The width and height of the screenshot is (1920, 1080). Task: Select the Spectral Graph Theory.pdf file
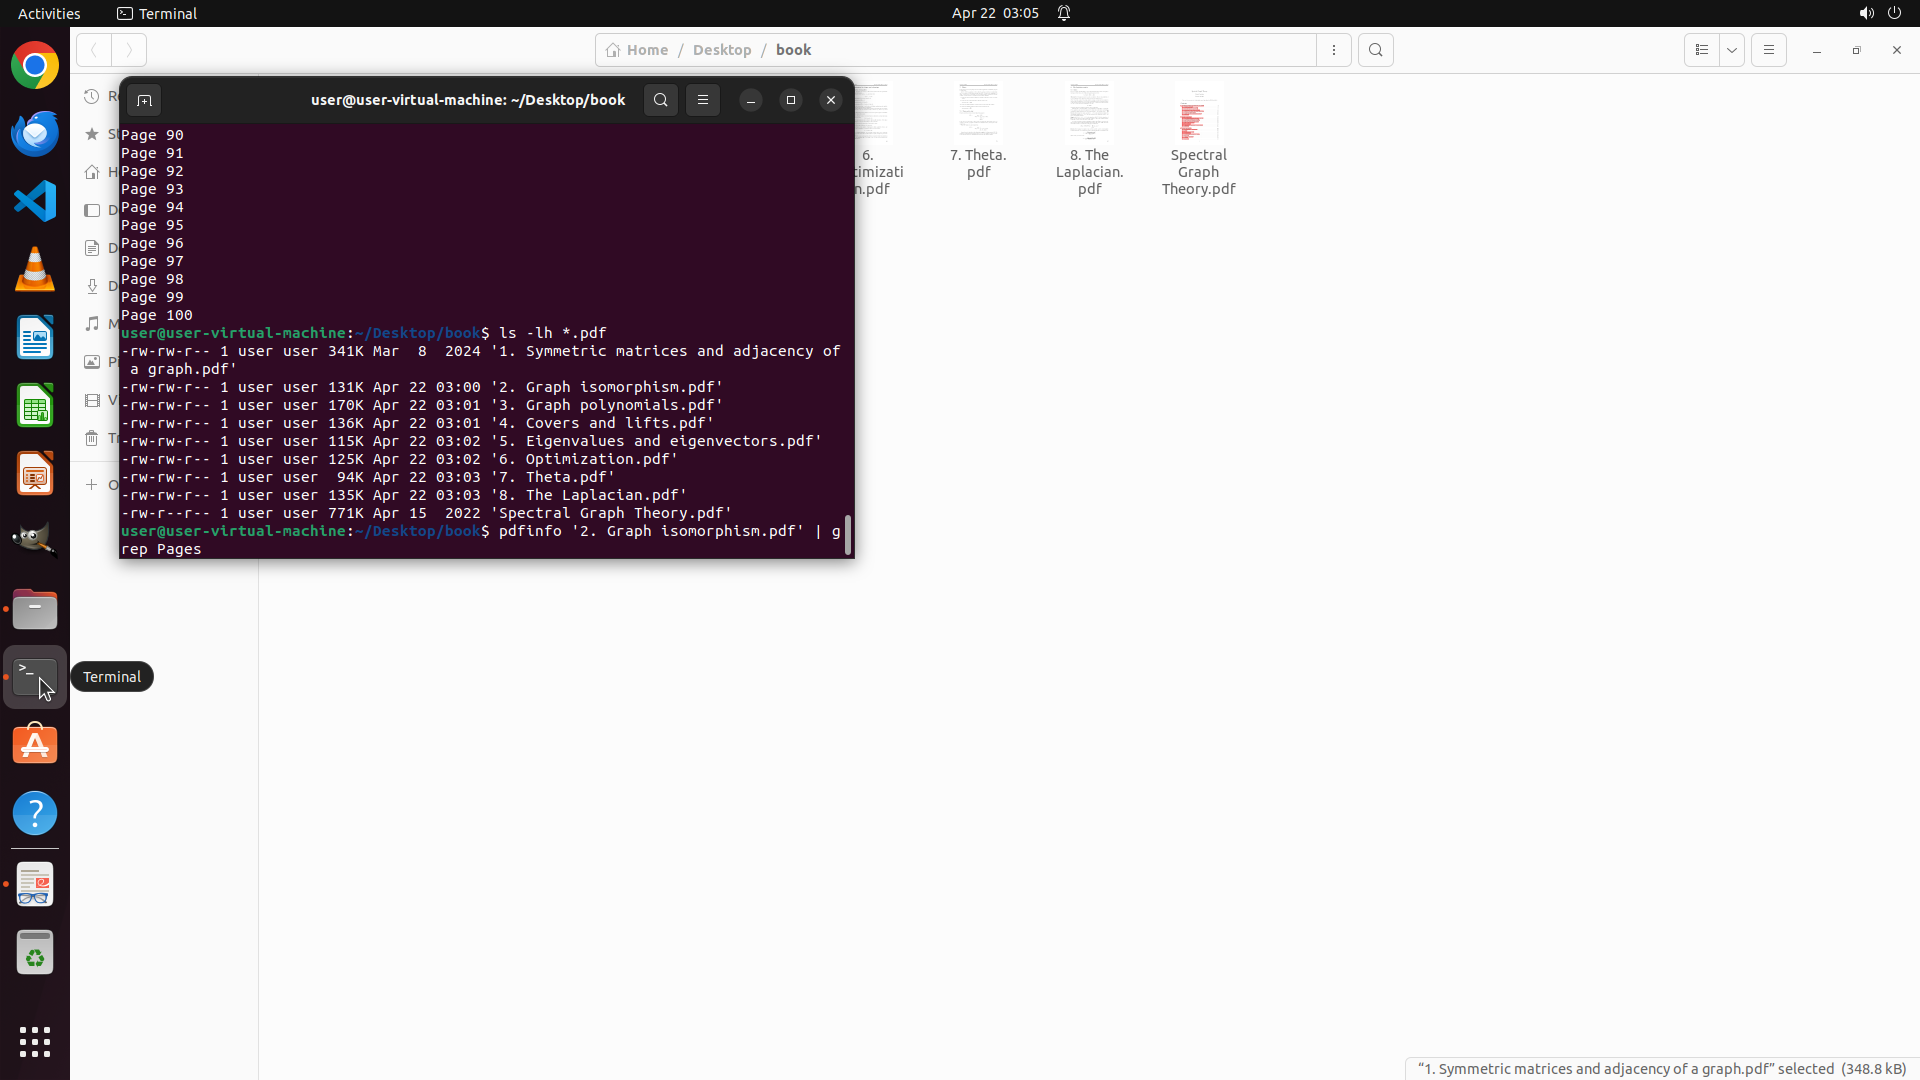click(1198, 140)
